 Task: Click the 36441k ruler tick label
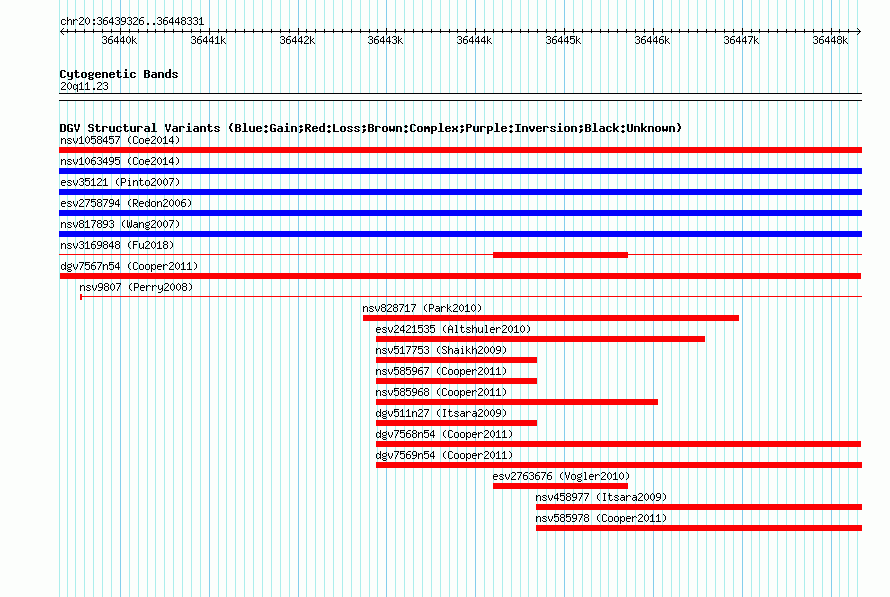[x=208, y=40]
